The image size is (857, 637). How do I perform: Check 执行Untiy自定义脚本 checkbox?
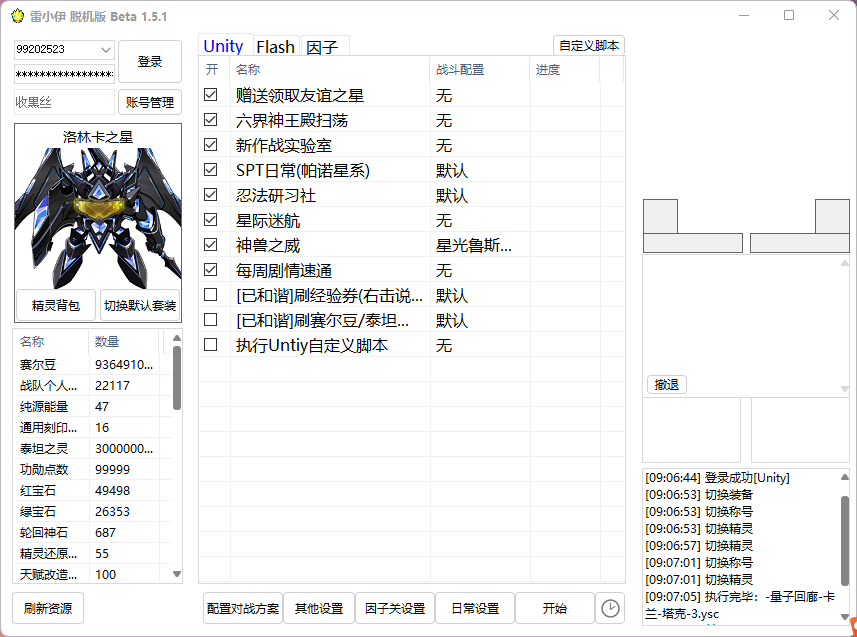210,345
